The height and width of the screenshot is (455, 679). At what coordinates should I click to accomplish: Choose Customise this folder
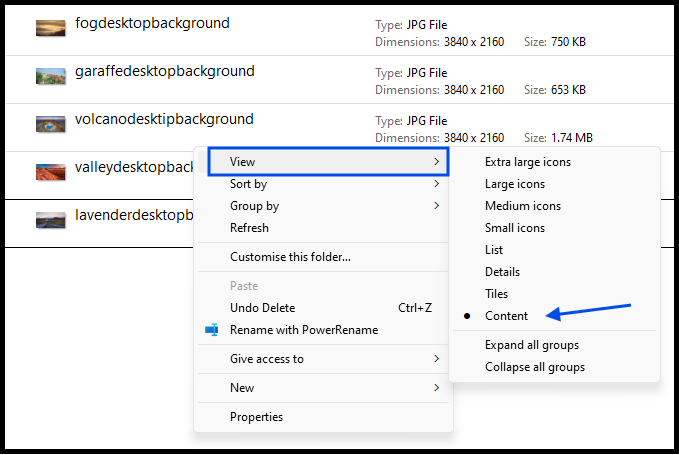pyautogui.click(x=290, y=257)
